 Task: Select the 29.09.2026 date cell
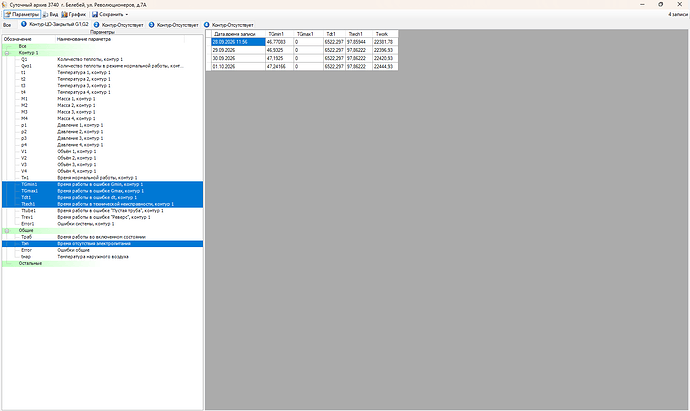[x=238, y=50]
